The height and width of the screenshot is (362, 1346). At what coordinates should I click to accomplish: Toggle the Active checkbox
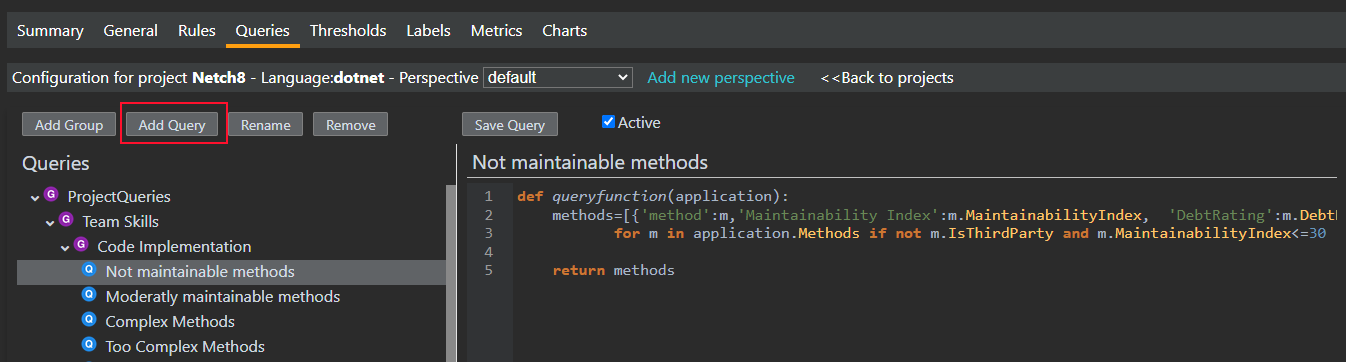(608, 122)
